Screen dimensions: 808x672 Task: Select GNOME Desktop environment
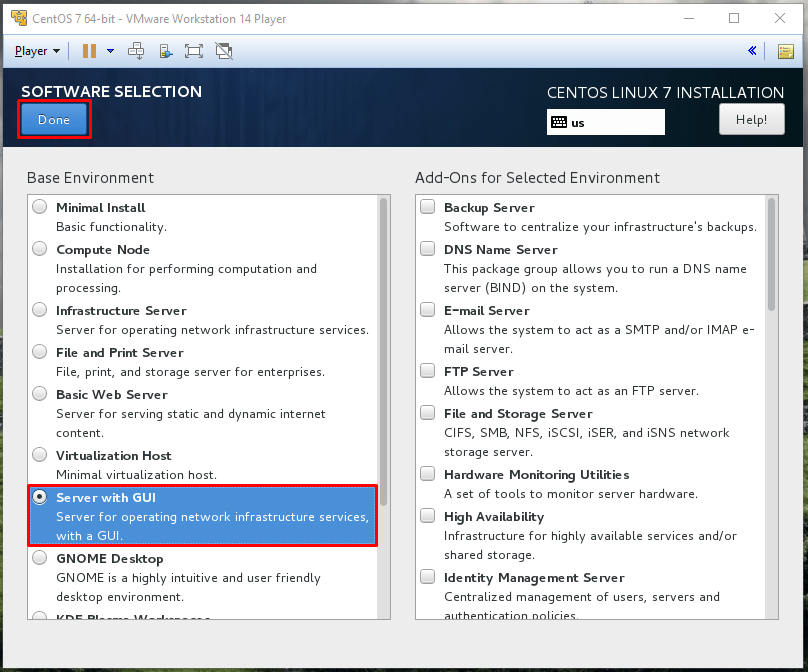tap(40, 558)
